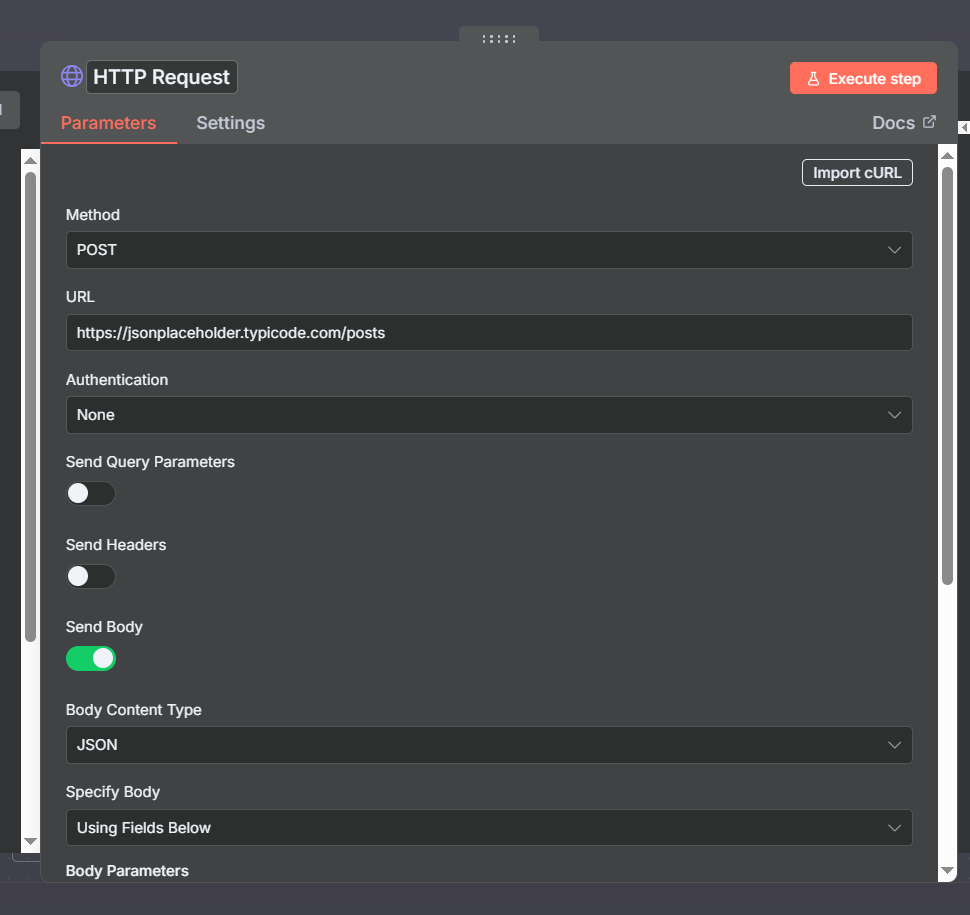Click the small arrow right of the Docs link

(x=963, y=128)
